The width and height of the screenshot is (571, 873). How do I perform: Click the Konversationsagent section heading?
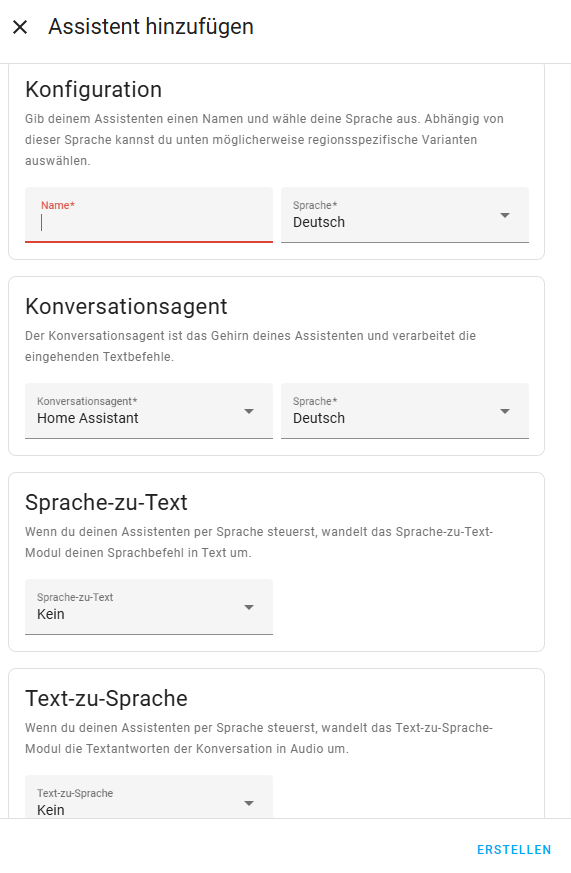(x=126, y=307)
